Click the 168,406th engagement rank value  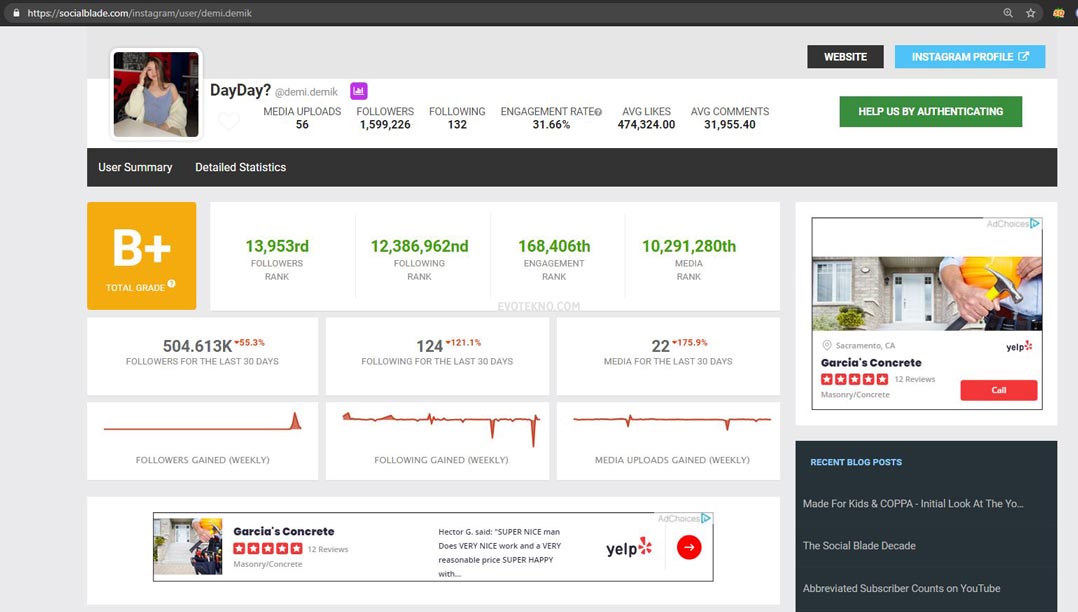554,246
